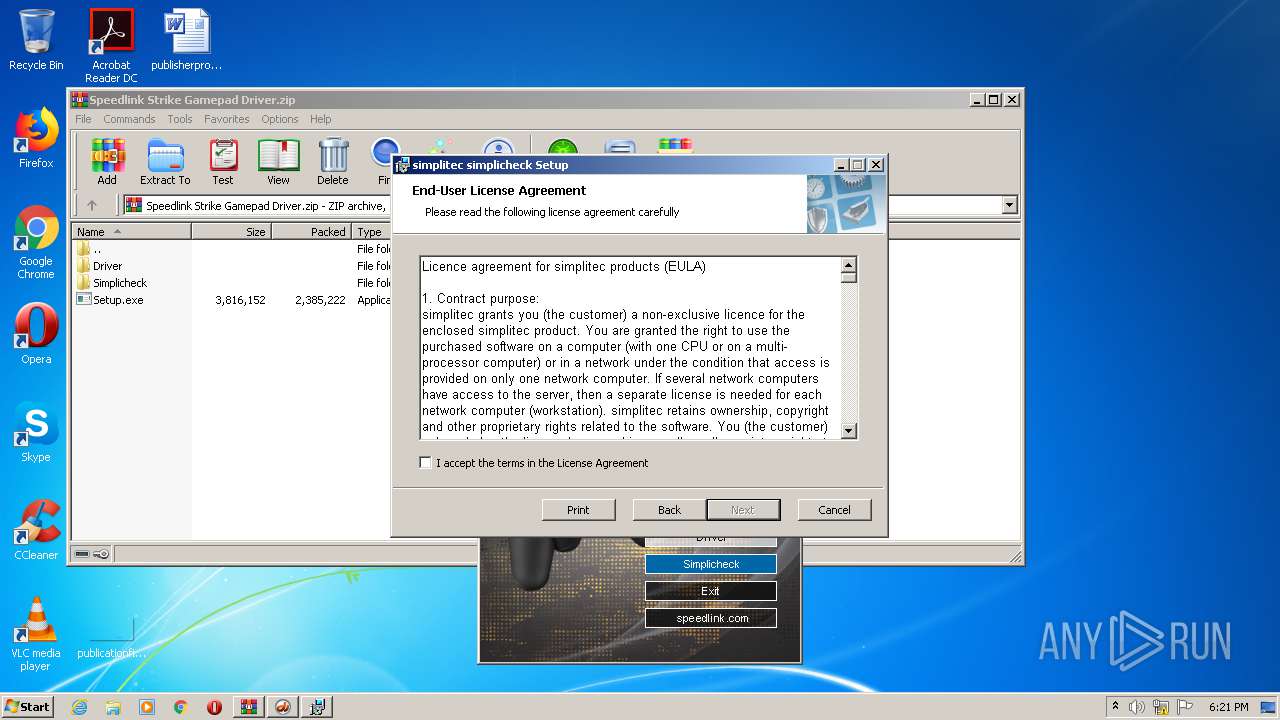Image resolution: width=1280 pixels, height=720 pixels.
Task: Click the Action Center flag tray icon
Action: [x=1184, y=707]
